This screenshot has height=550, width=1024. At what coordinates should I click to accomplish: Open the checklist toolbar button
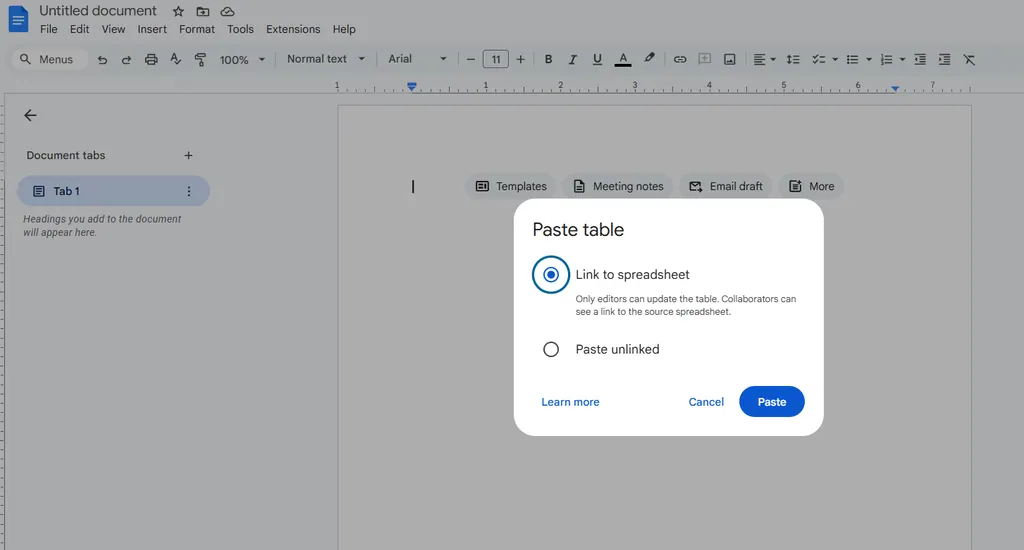click(818, 60)
